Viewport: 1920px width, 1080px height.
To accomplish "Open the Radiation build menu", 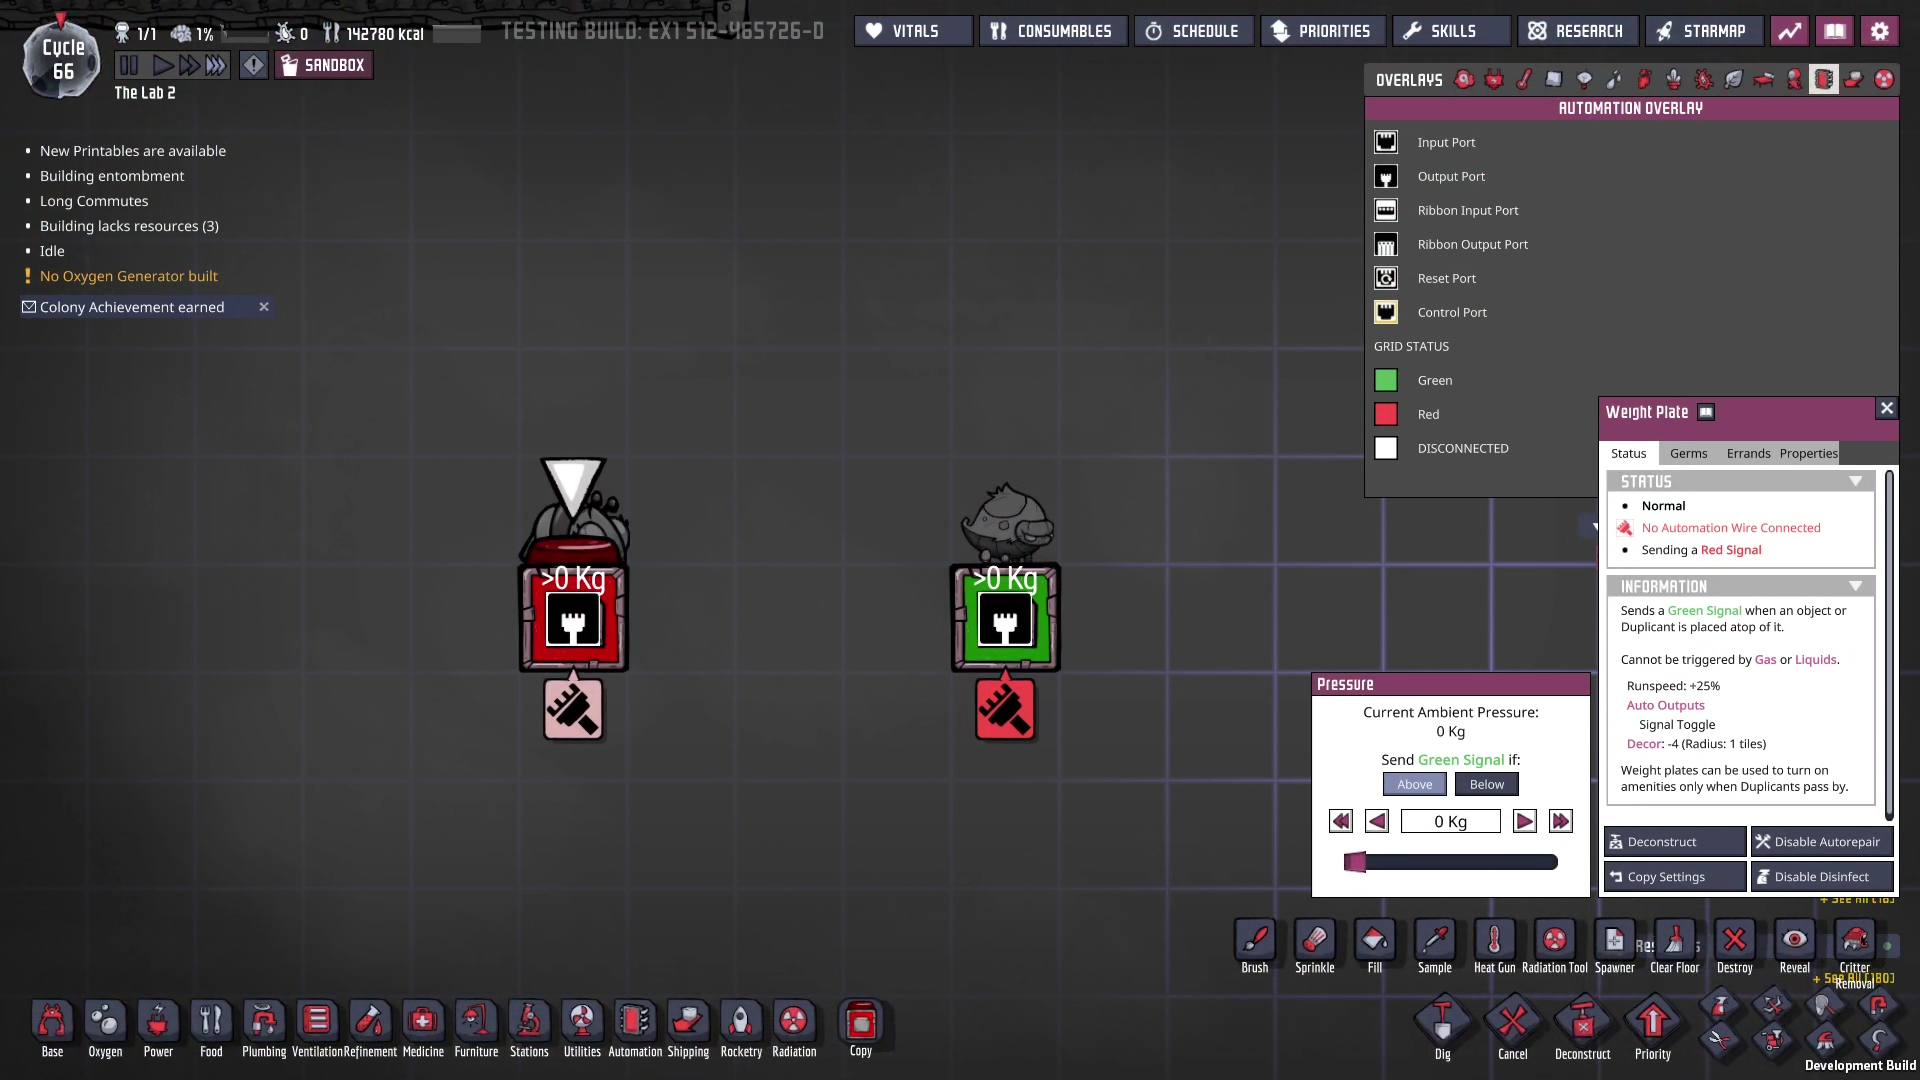I will 794,1021.
